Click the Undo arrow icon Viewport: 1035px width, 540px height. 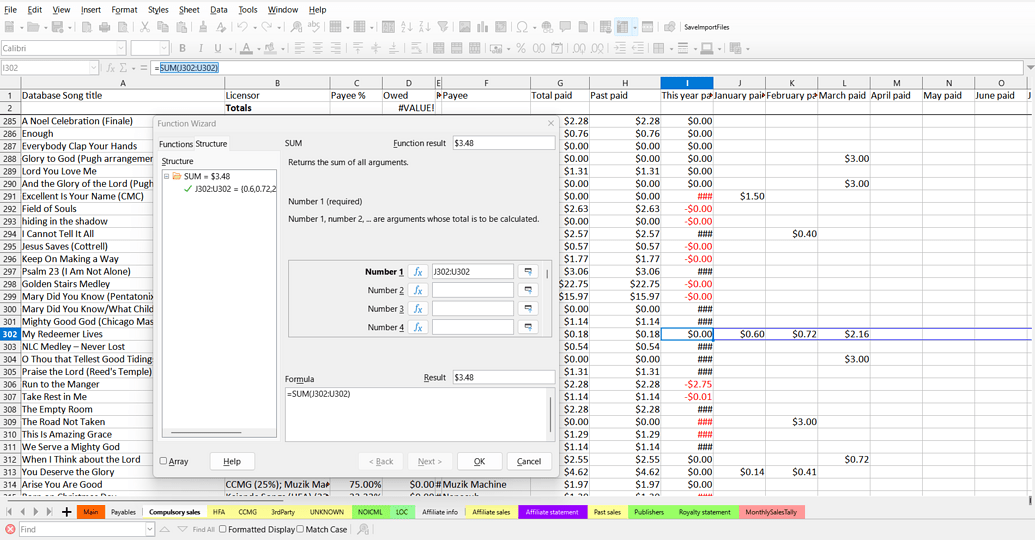[x=242, y=27]
